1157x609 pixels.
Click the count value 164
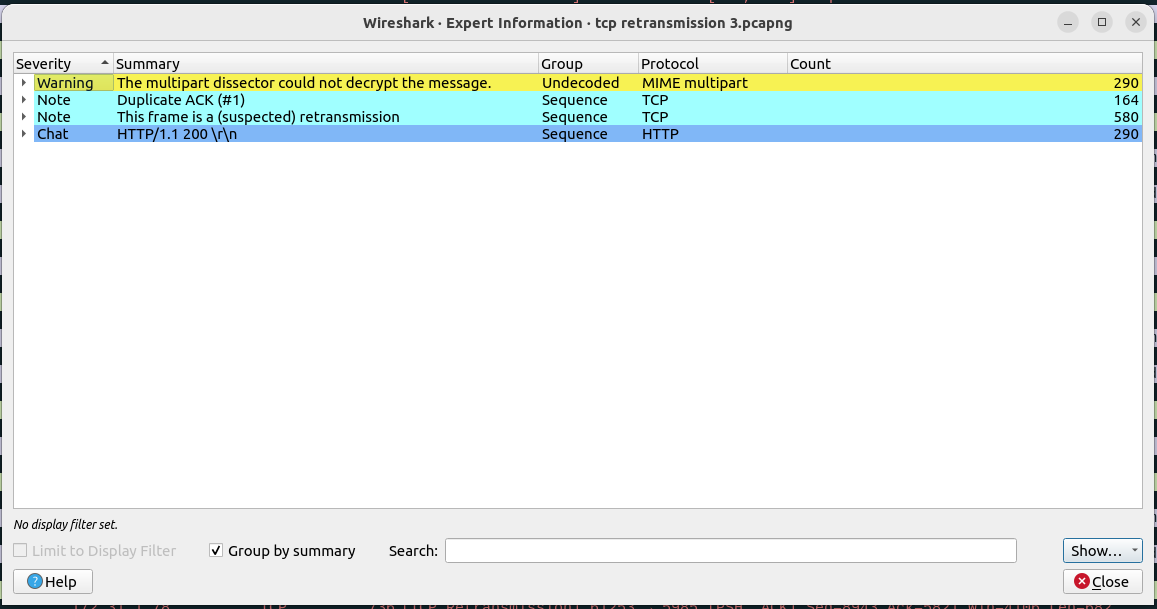[x=1126, y=100]
